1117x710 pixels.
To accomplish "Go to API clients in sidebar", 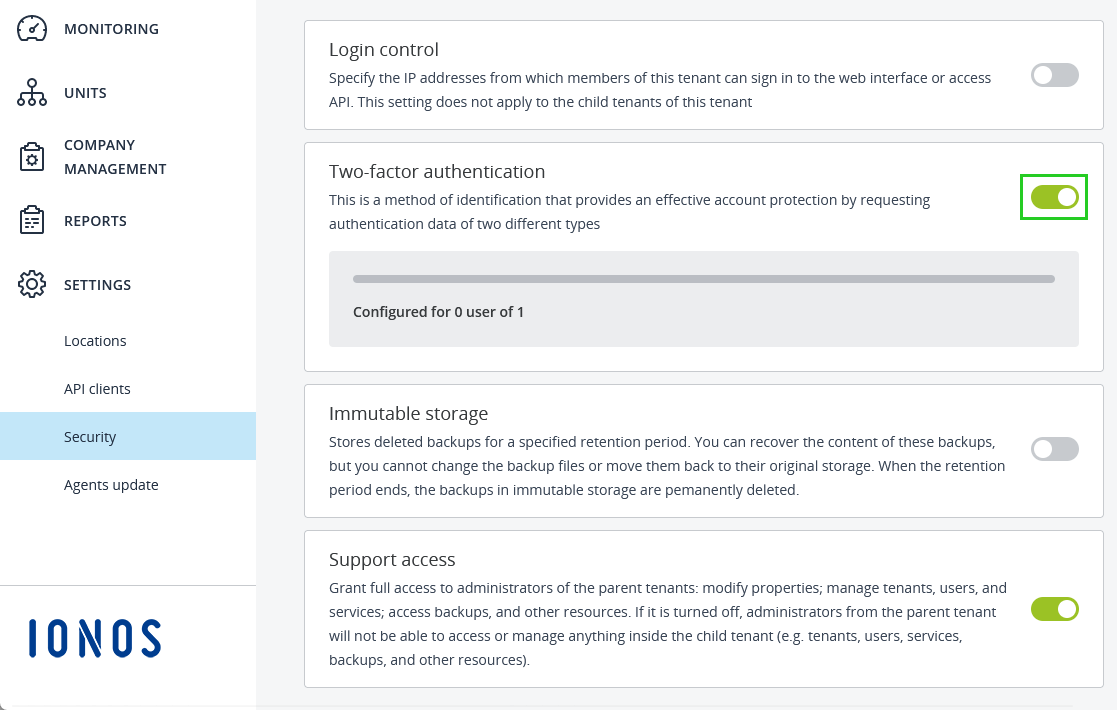I will 97,389.
